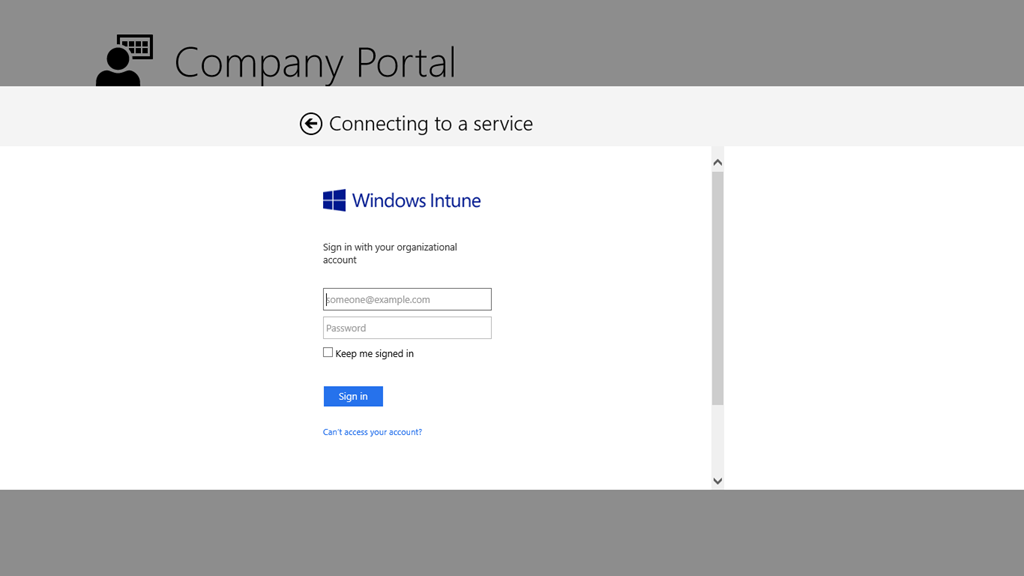Image resolution: width=1024 pixels, height=576 pixels.
Task: Open the Can't access your account link
Action: coord(372,432)
